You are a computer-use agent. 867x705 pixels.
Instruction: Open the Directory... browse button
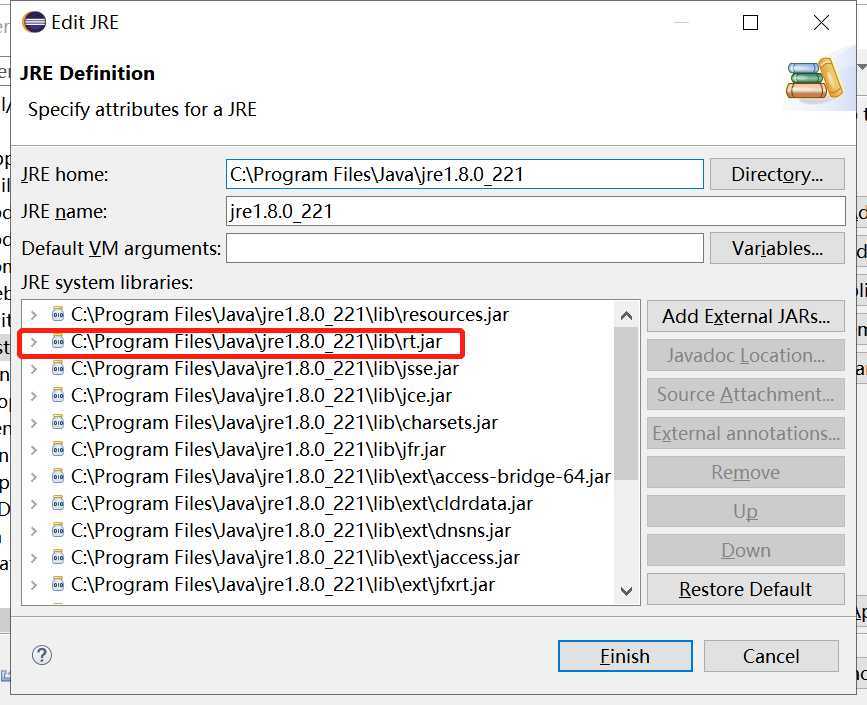777,174
